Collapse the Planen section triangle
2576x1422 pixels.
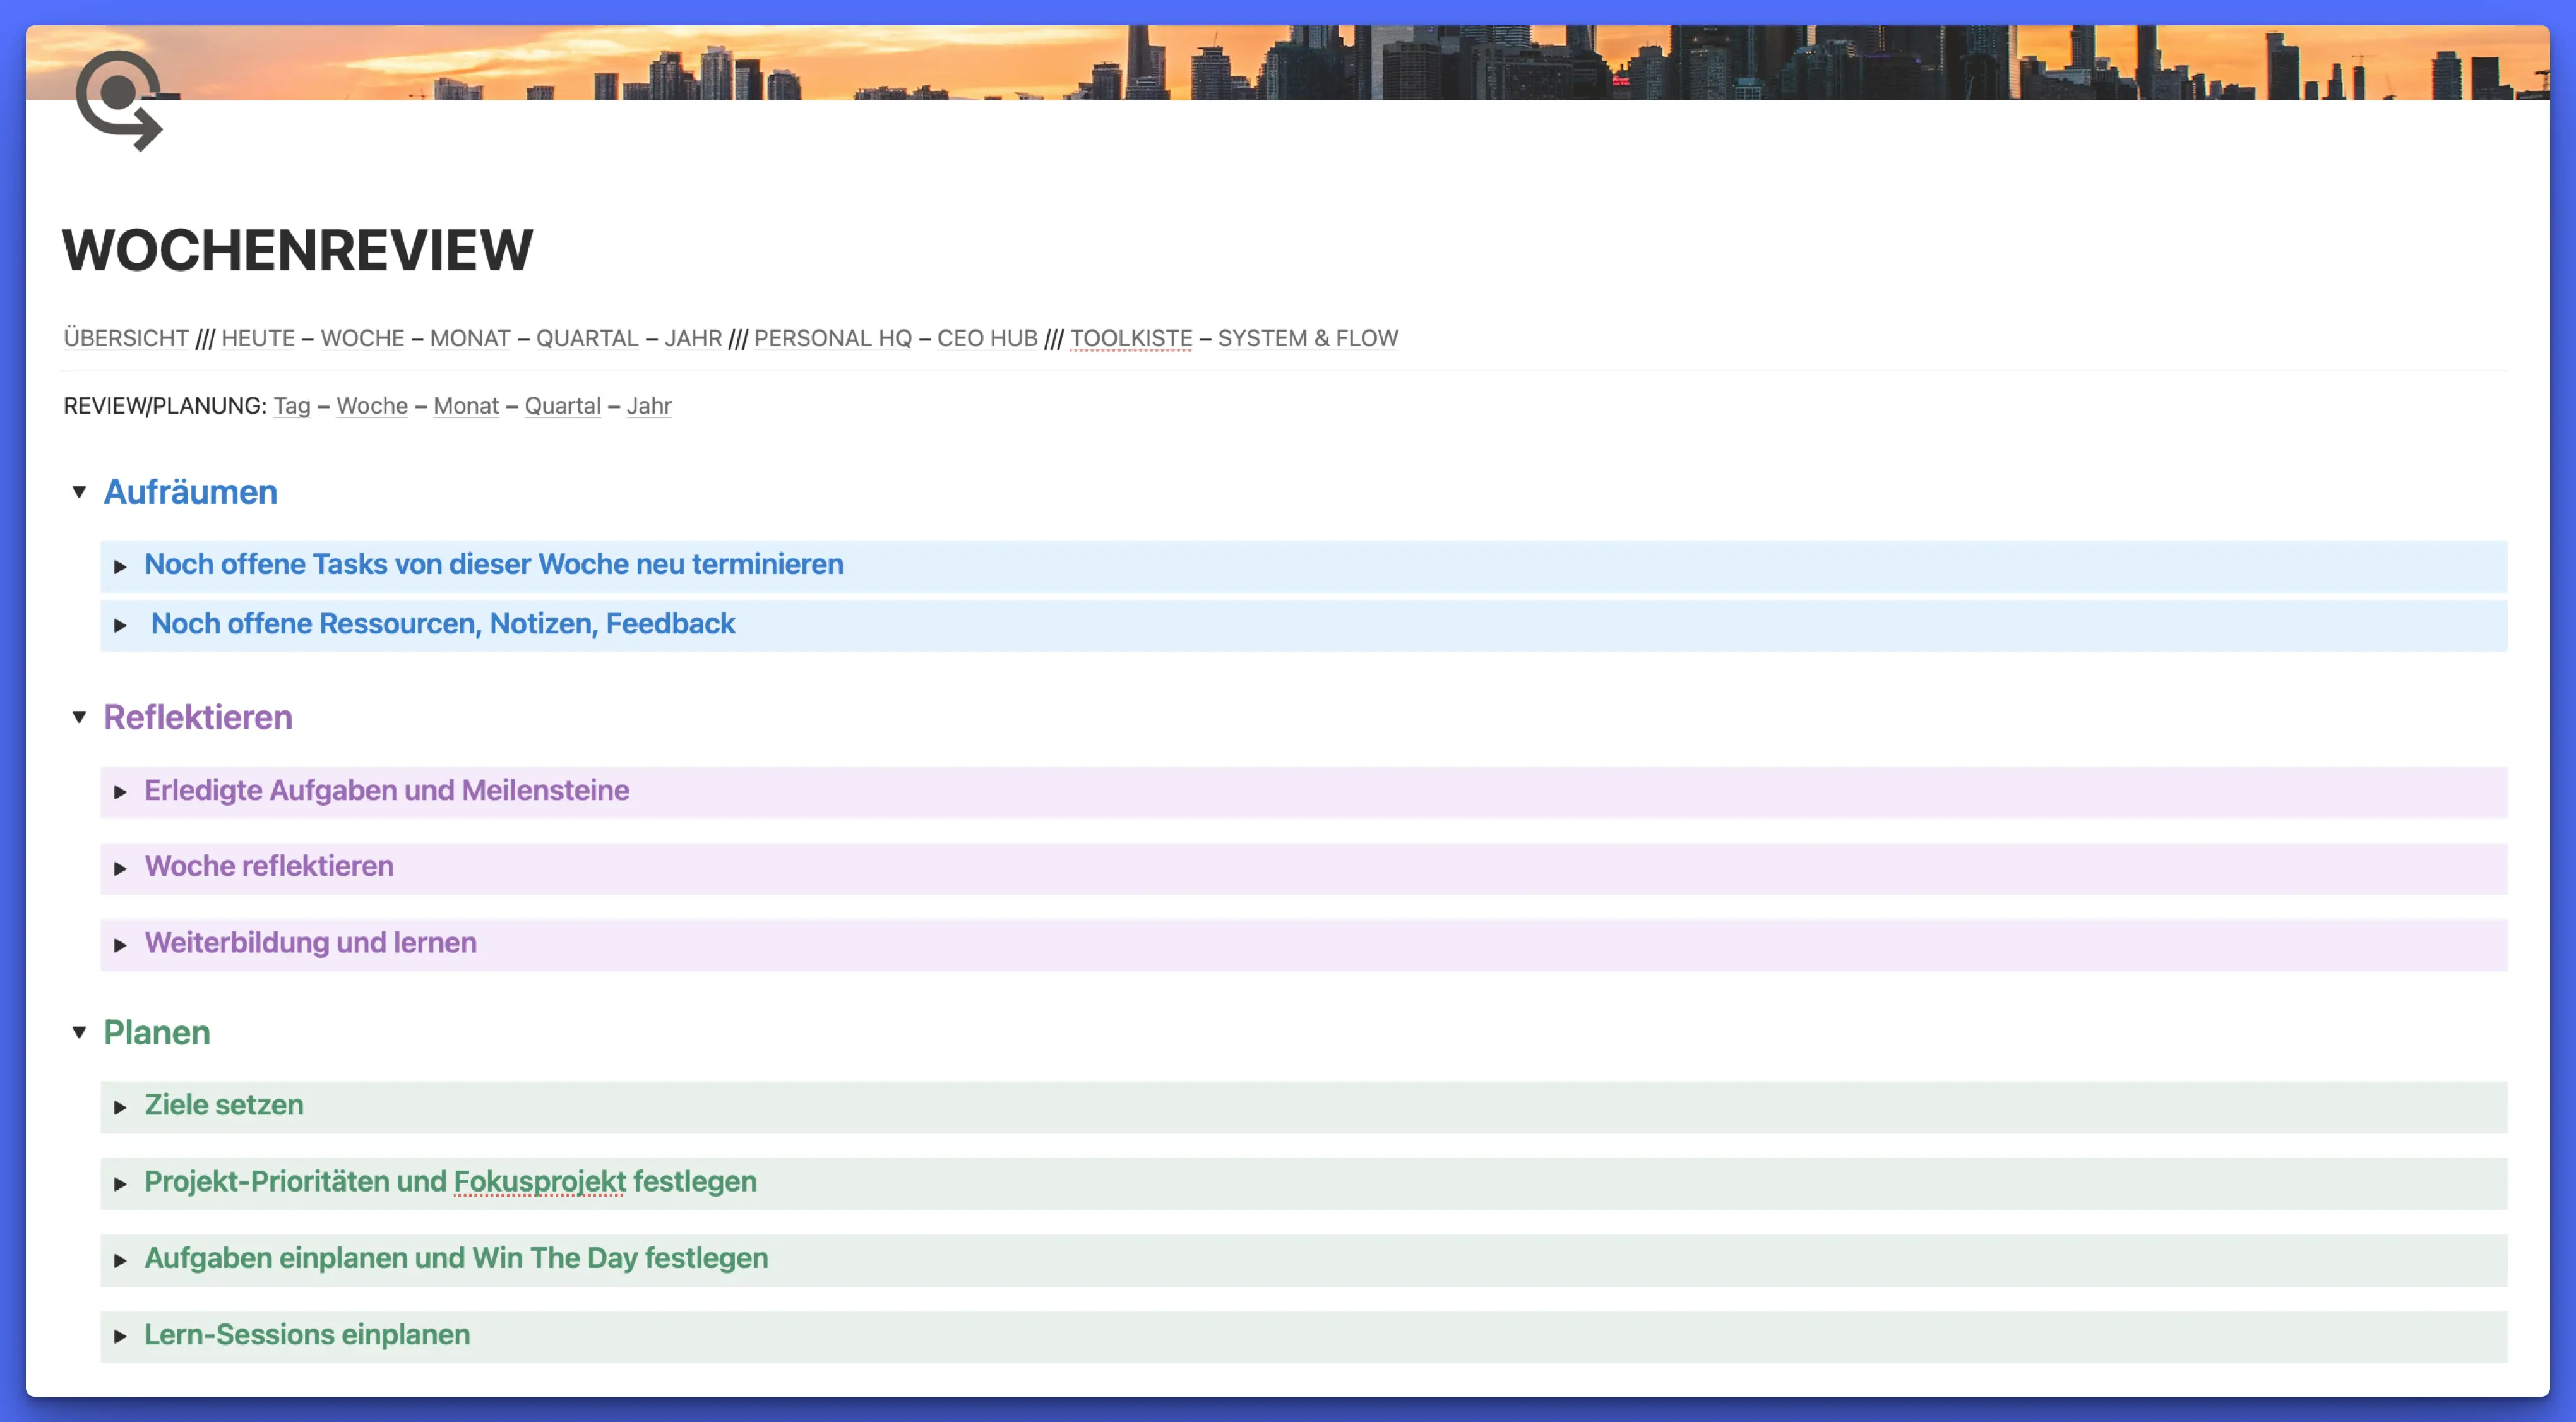(79, 1031)
